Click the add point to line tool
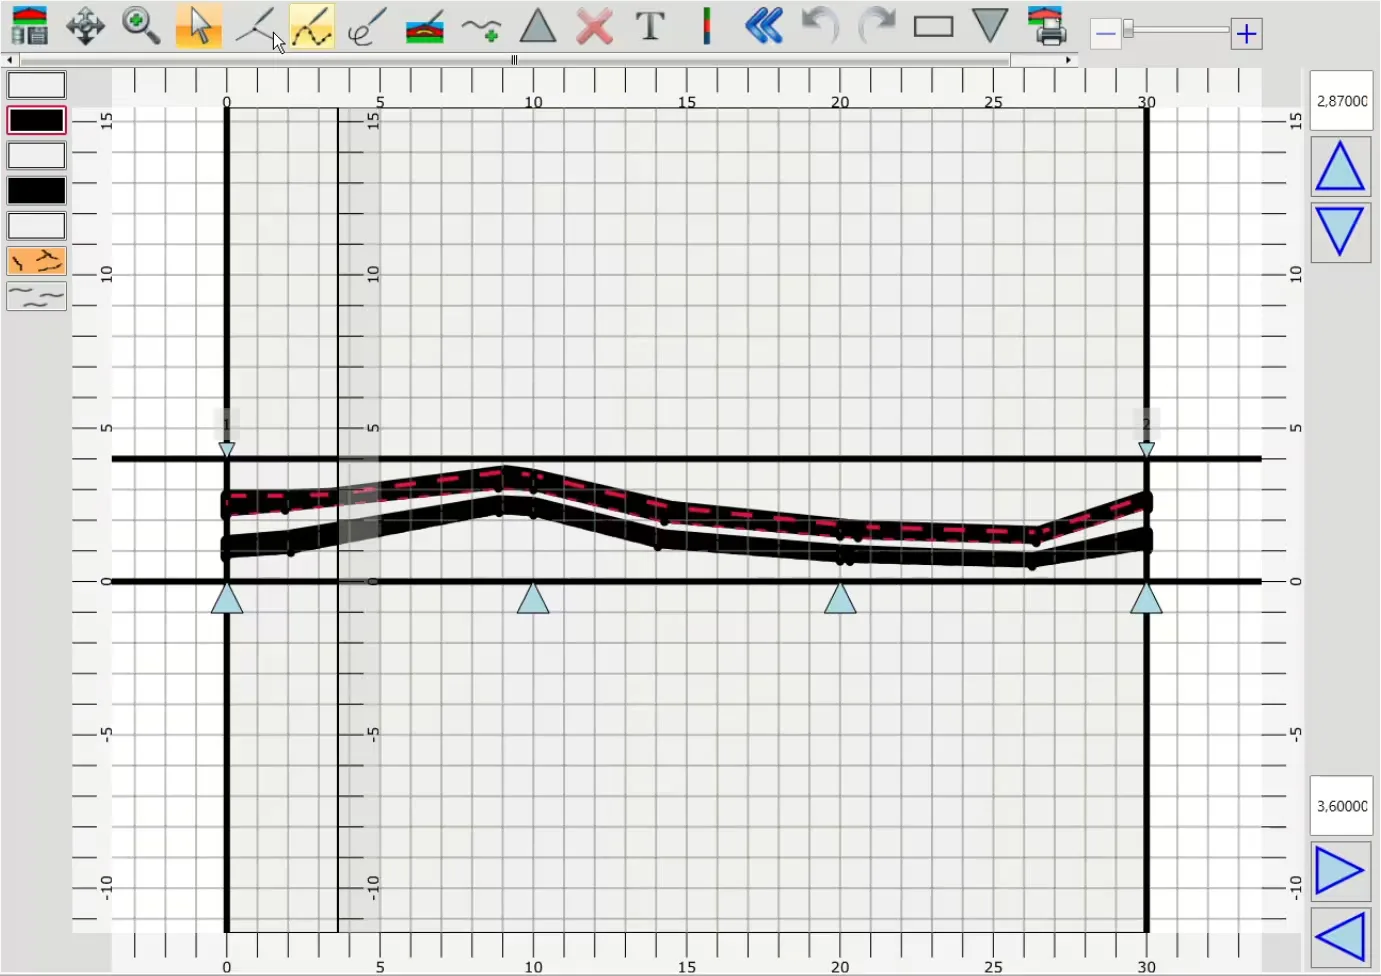The width and height of the screenshot is (1381, 976). tap(481, 26)
